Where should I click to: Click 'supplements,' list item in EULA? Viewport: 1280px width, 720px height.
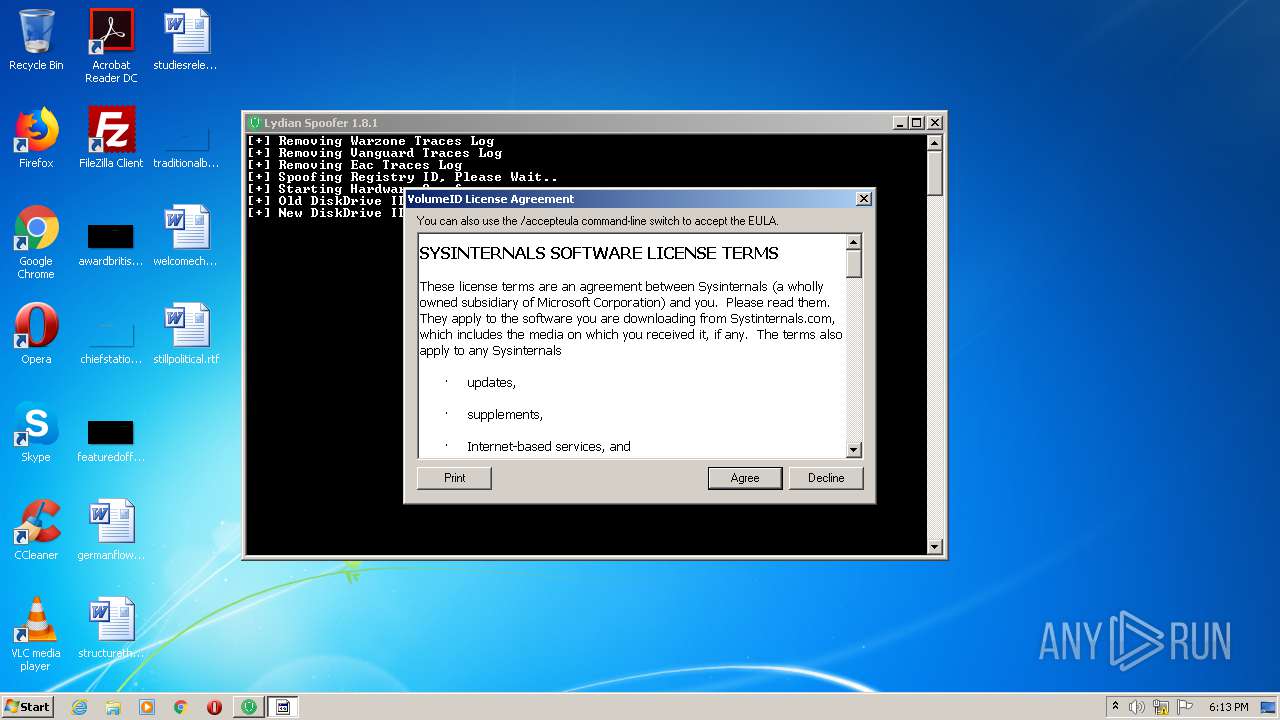pos(504,415)
